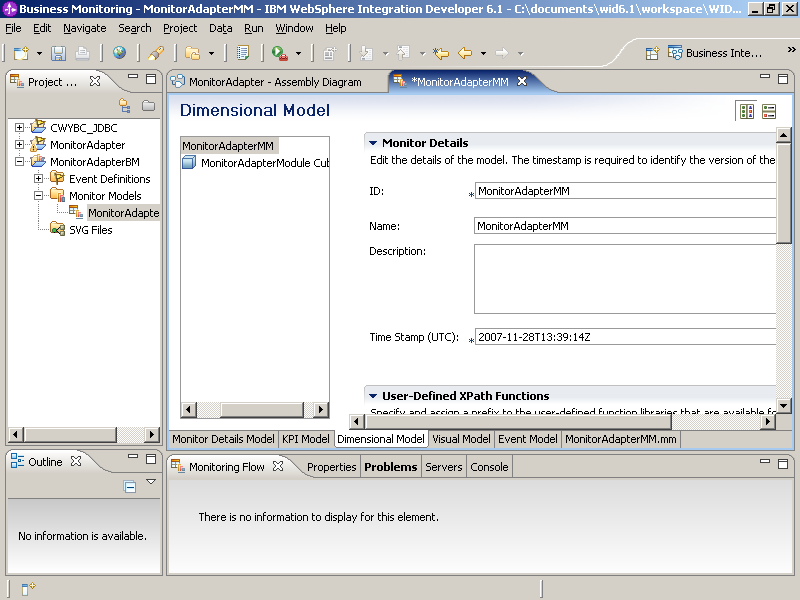Click the Previous Annotation toolbar icon
The height and width of the screenshot is (600, 800).
(404, 53)
